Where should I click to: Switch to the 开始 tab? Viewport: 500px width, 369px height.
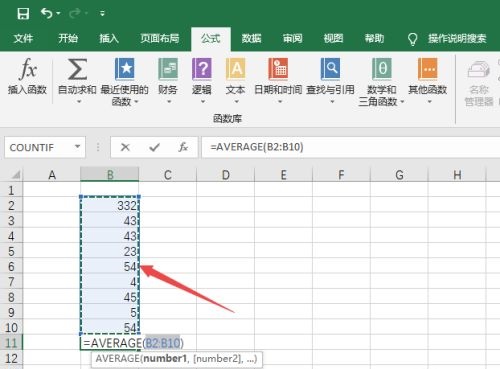68,39
